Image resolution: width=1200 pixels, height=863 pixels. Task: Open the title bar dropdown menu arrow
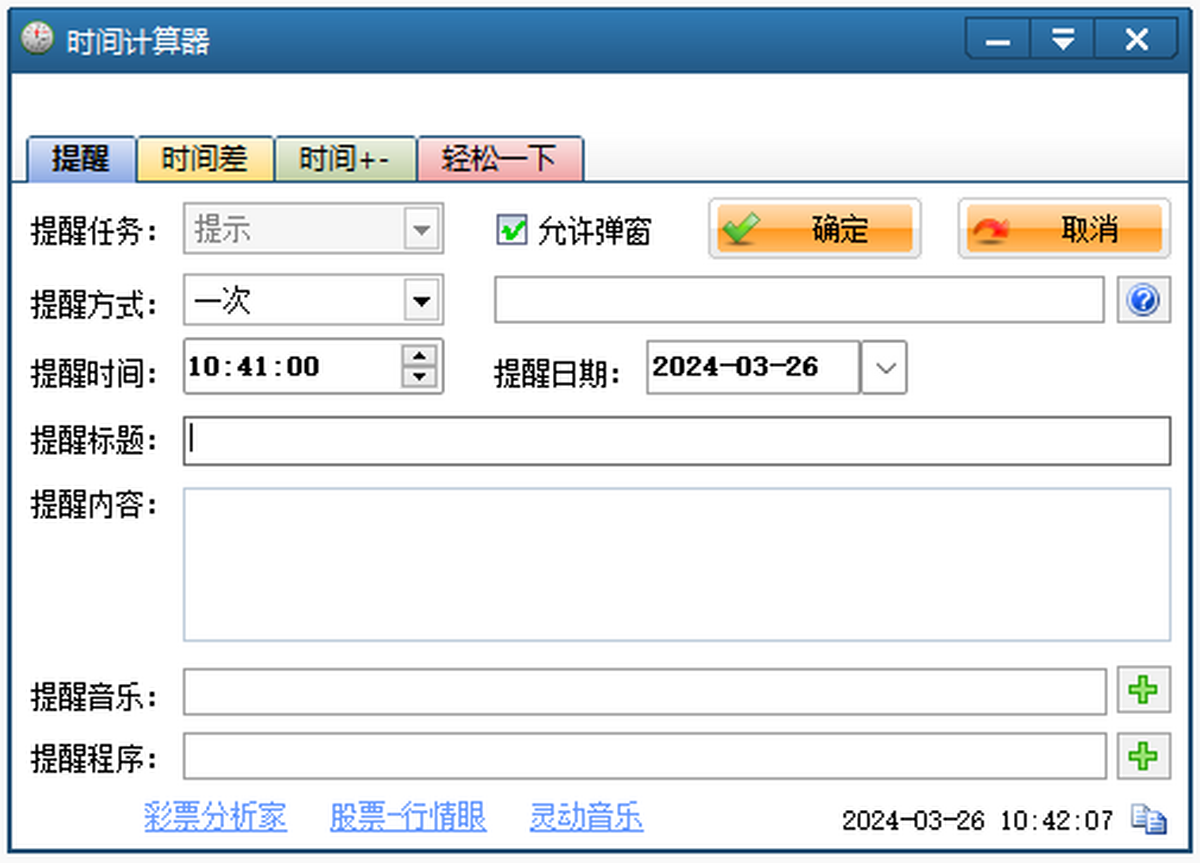[1063, 39]
